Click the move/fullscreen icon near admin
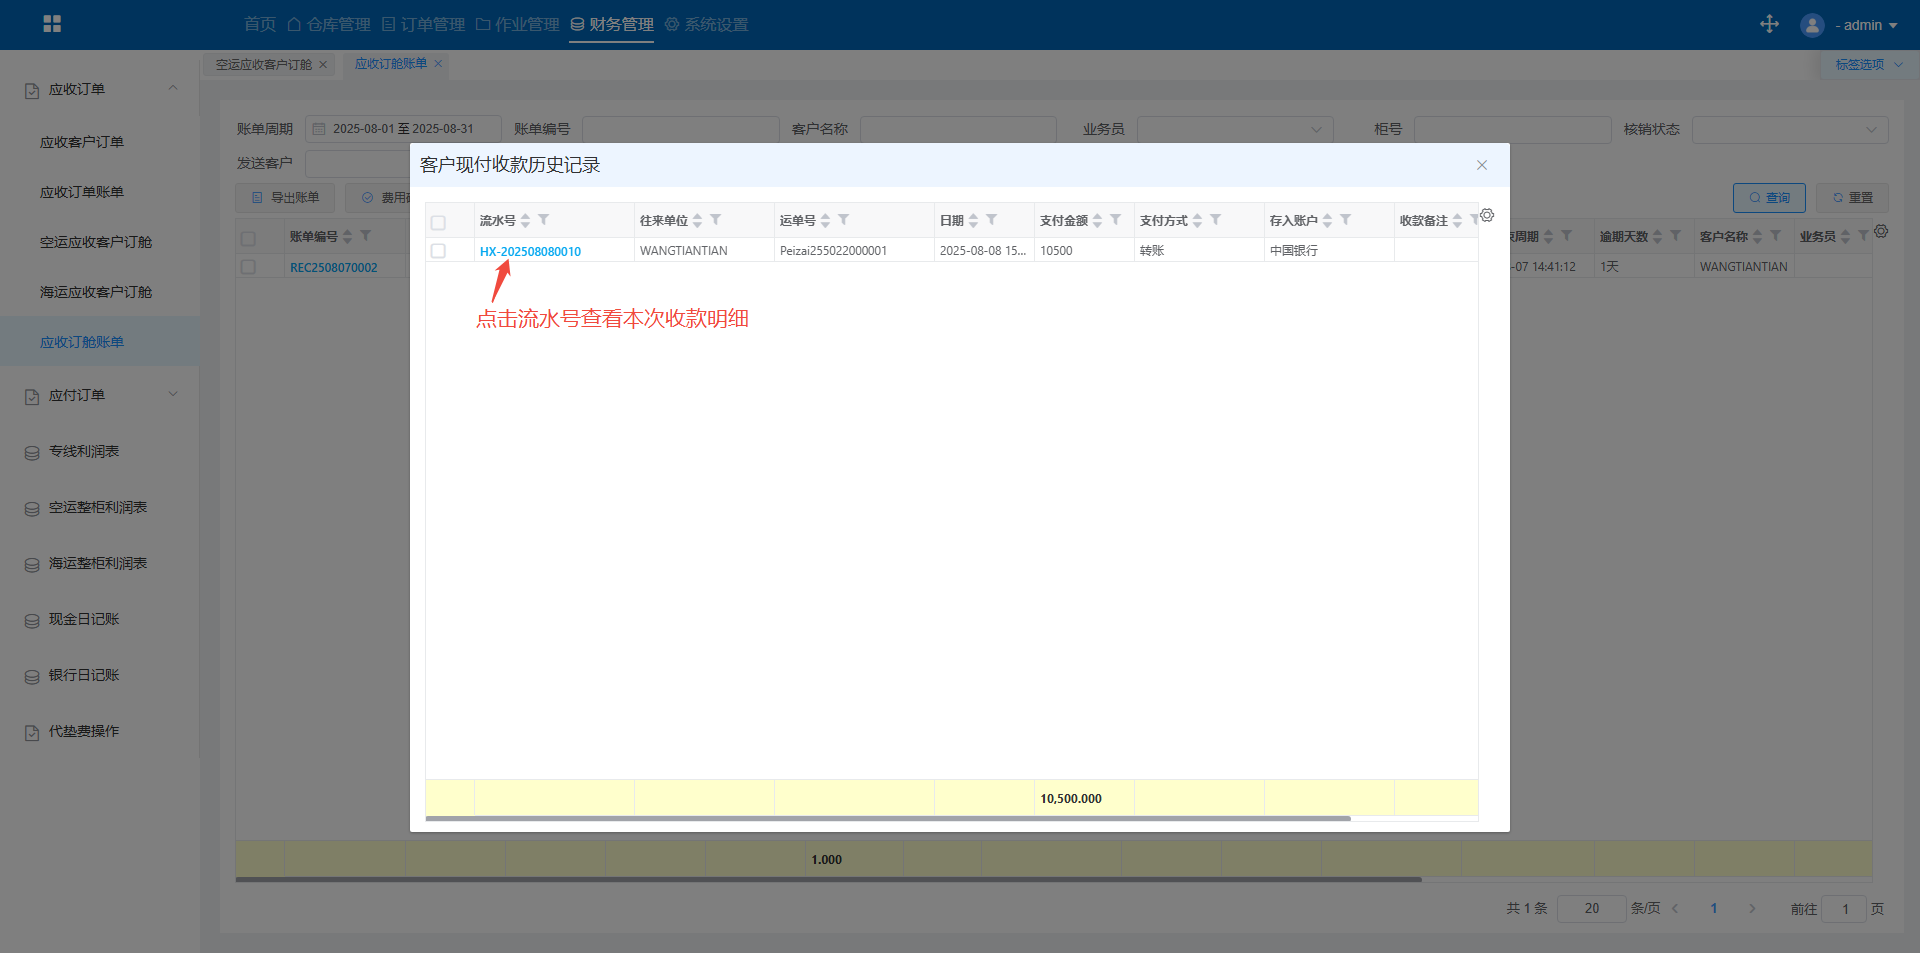This screenshot has height=953, width=1920. click(x=1769, y=24)
